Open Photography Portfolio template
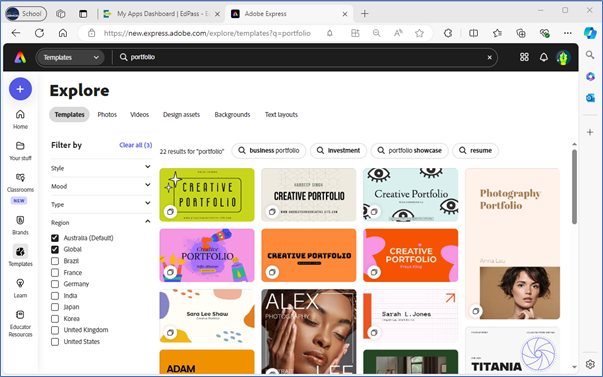 point(512,244)
